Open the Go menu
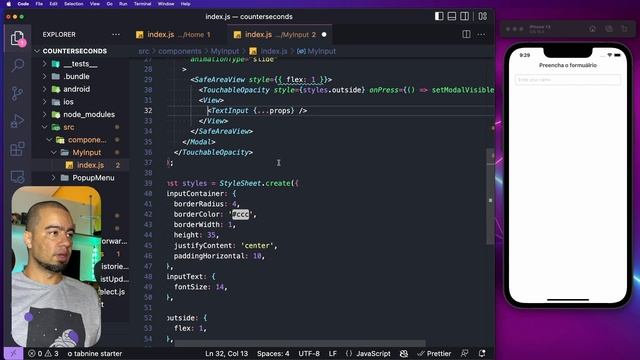The height and width of the screenshot is (360, 640). pos(109,4)
